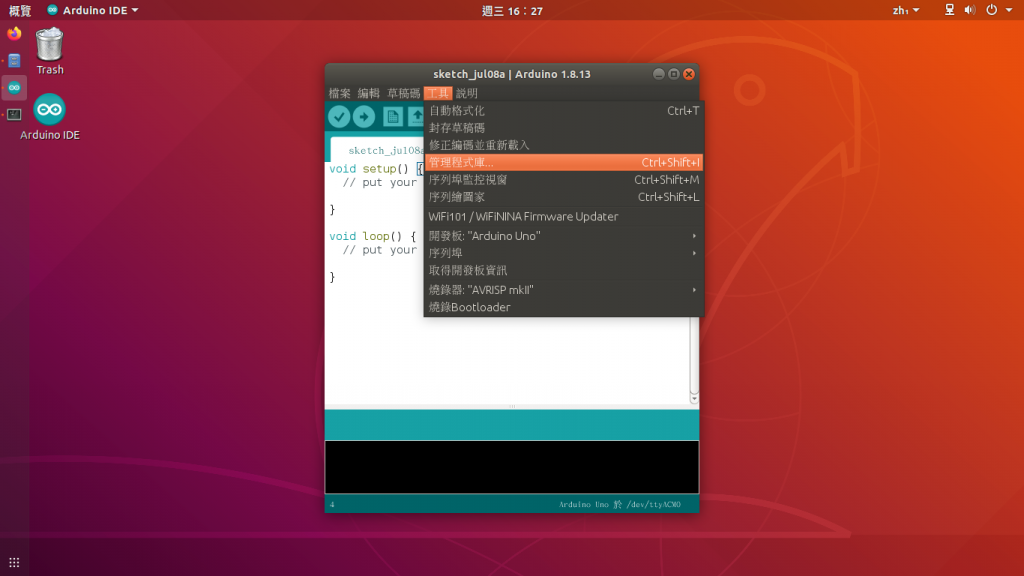The width and height of the screenshot is (1024, 576).
Task: Click the New sketch toolbar icon
Action: 392,117
